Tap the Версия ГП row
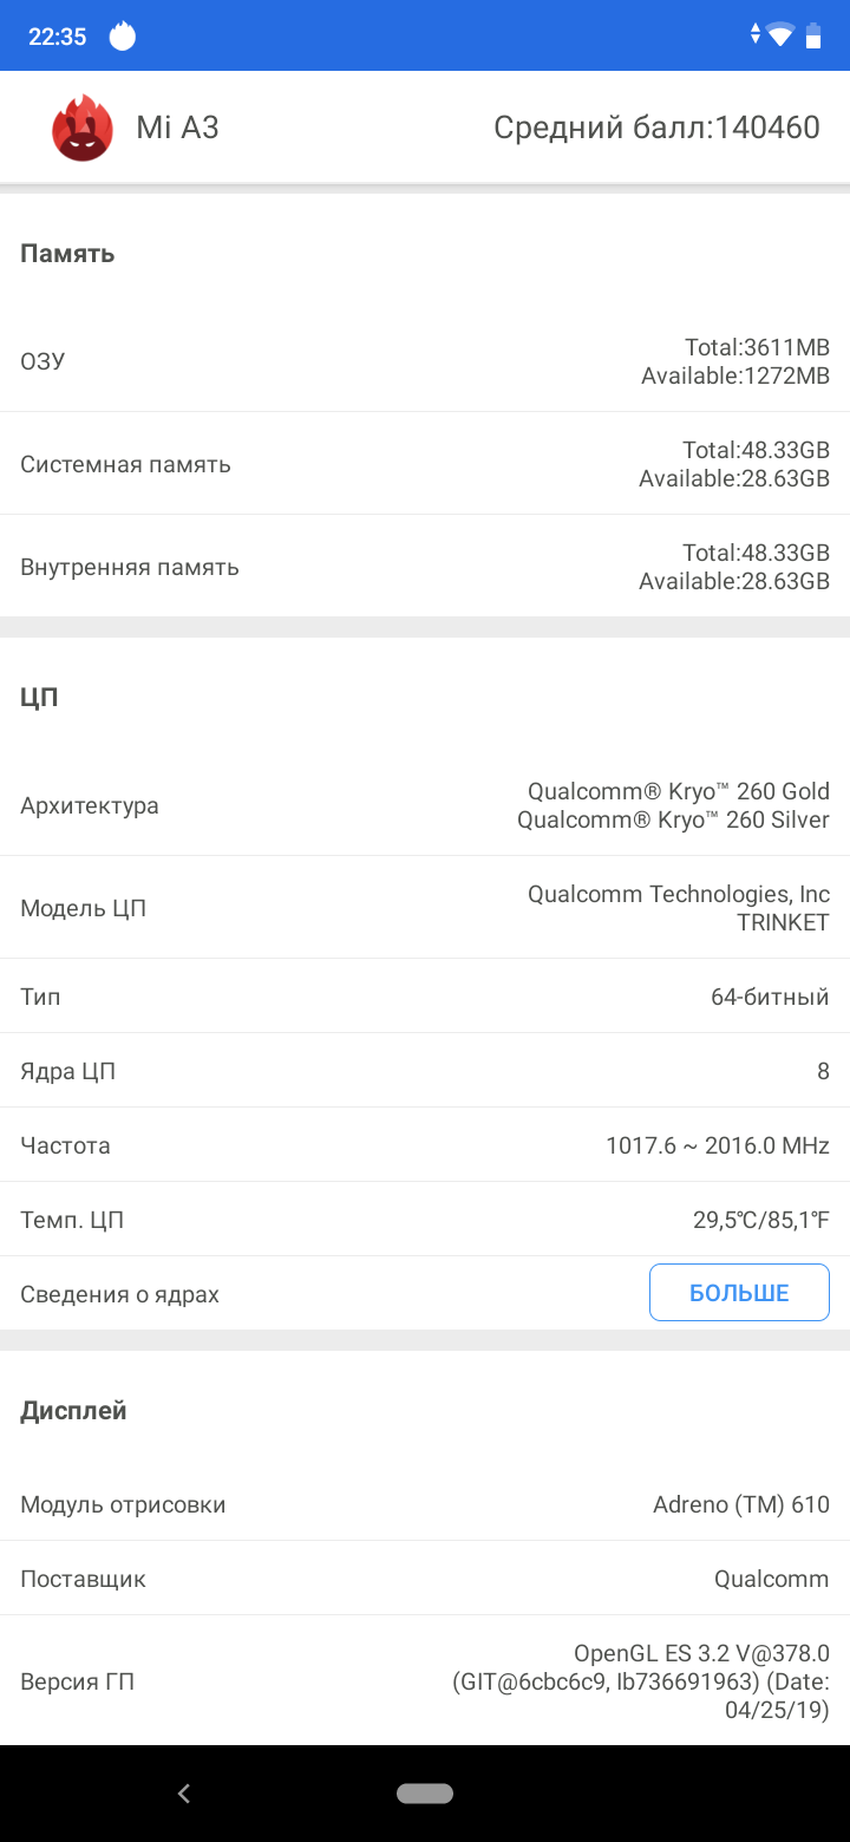 (x=425, y=1681)
